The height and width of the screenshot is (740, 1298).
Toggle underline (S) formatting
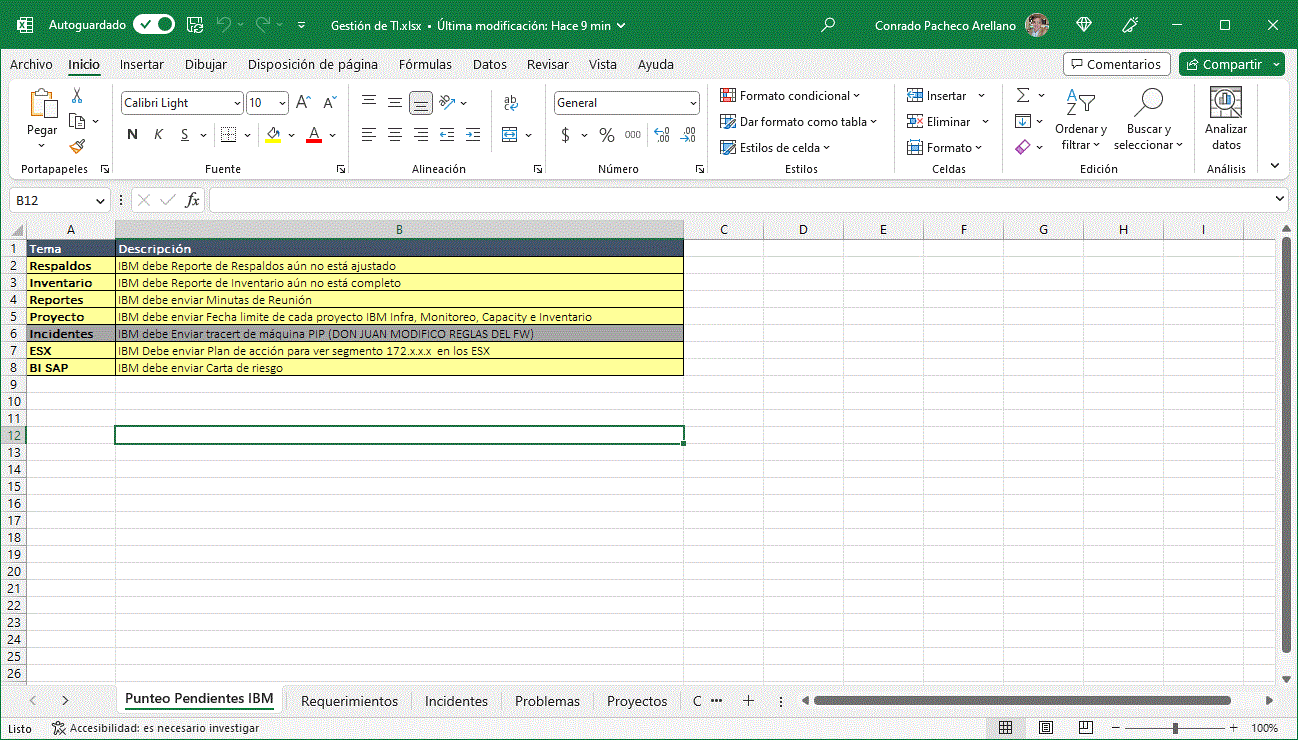click(x=183, y=135)
